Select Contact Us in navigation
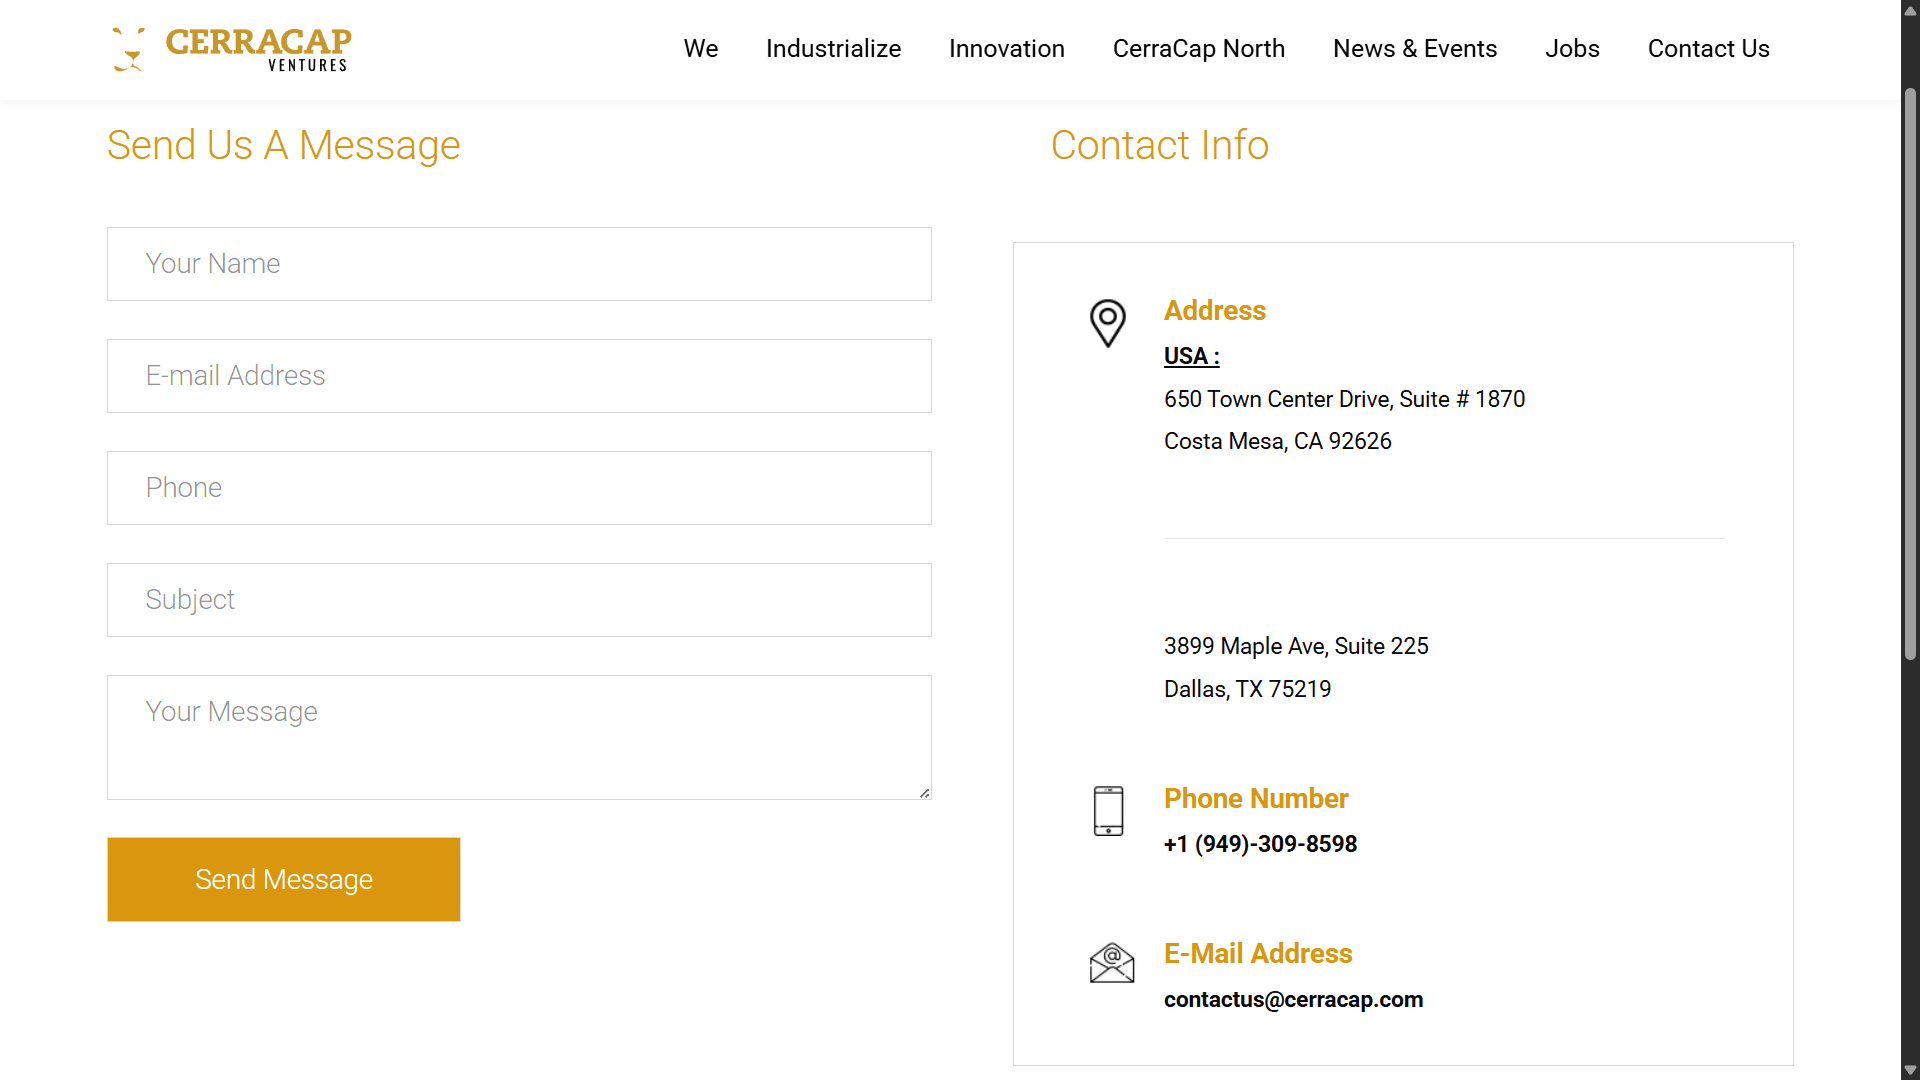 click(1708, 49)
